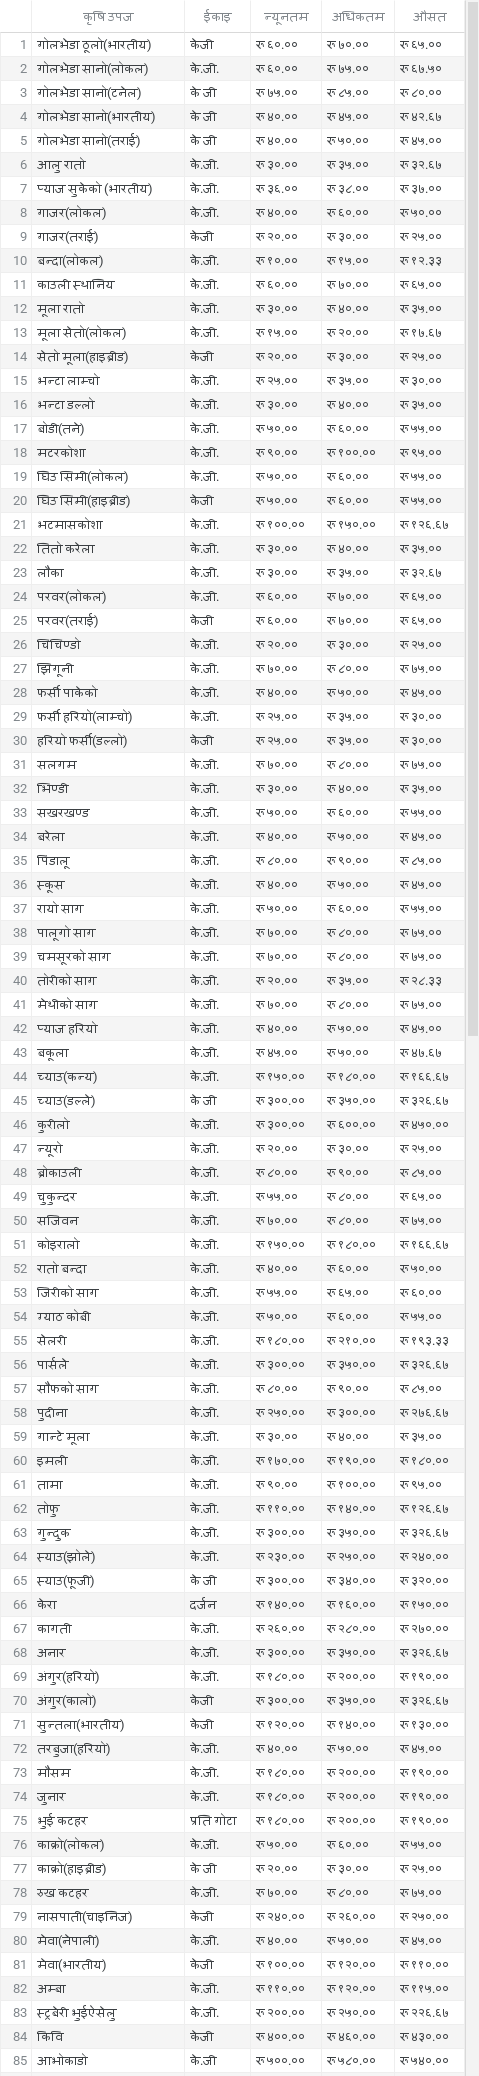Click the च्याउ(कन्य) row name
Screen dimensions: 479x2076
(67, 1076)
